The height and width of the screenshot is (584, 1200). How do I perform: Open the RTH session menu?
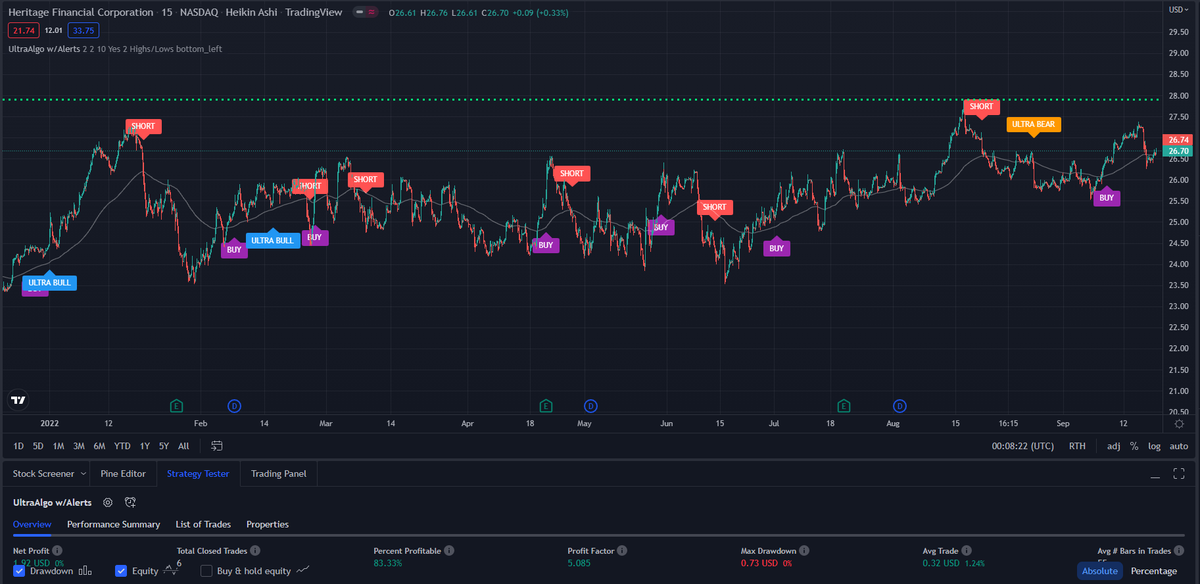(x=1077, y=446)
